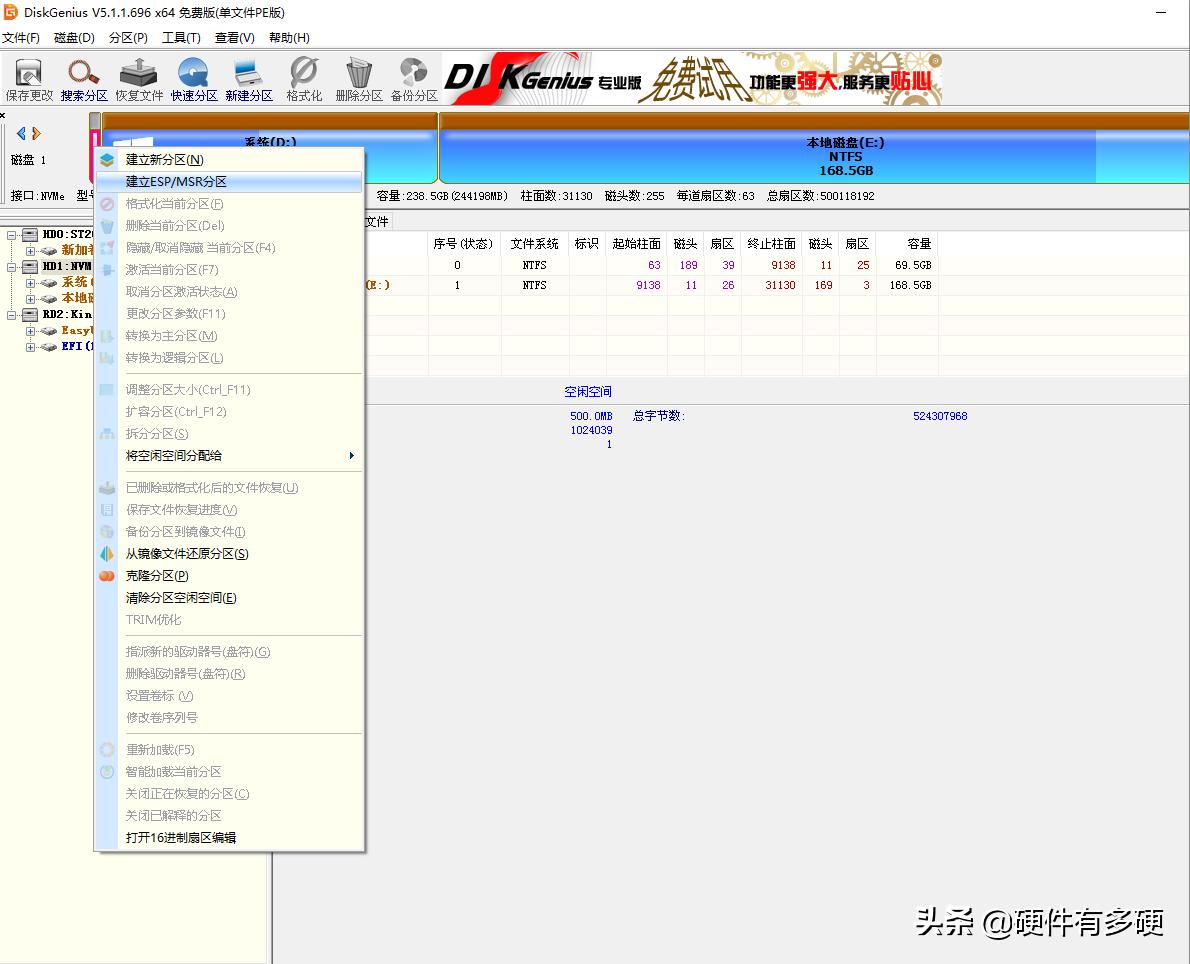Open the 工具(T) menu
This screenshot has width=1190, height=964.
tap(182, 37)
